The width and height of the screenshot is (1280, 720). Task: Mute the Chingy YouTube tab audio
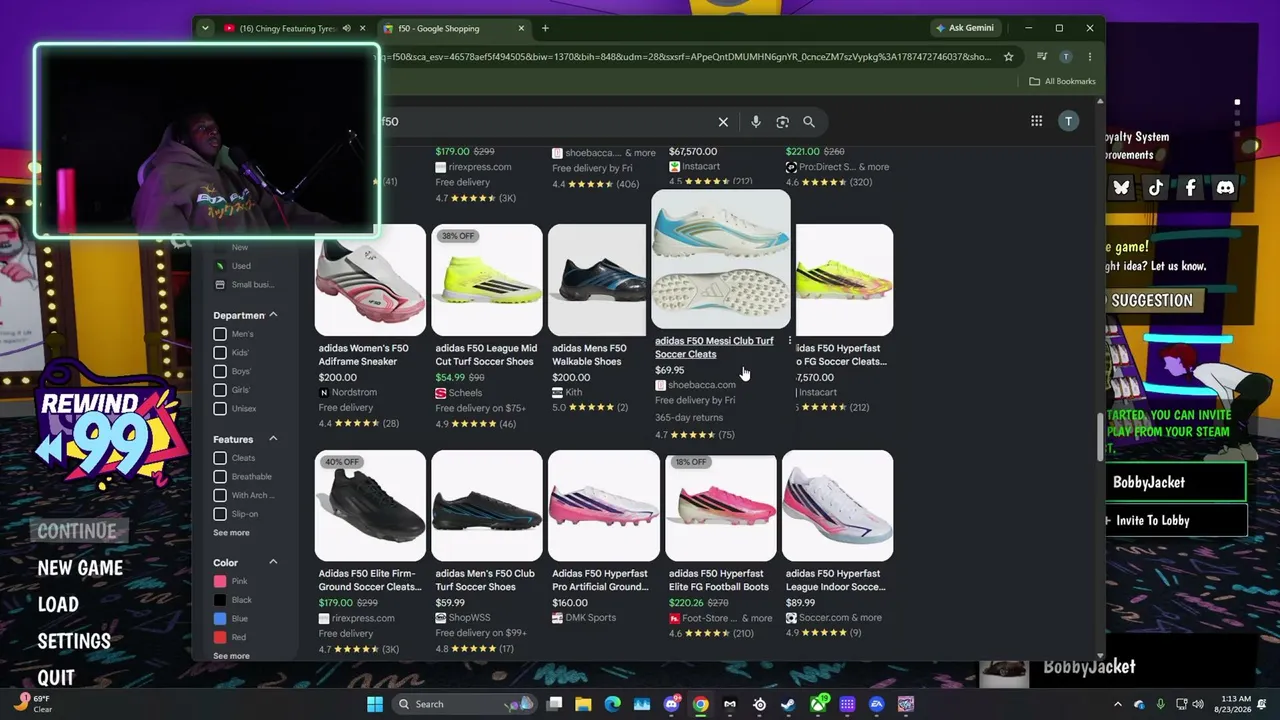pos(346,28)
